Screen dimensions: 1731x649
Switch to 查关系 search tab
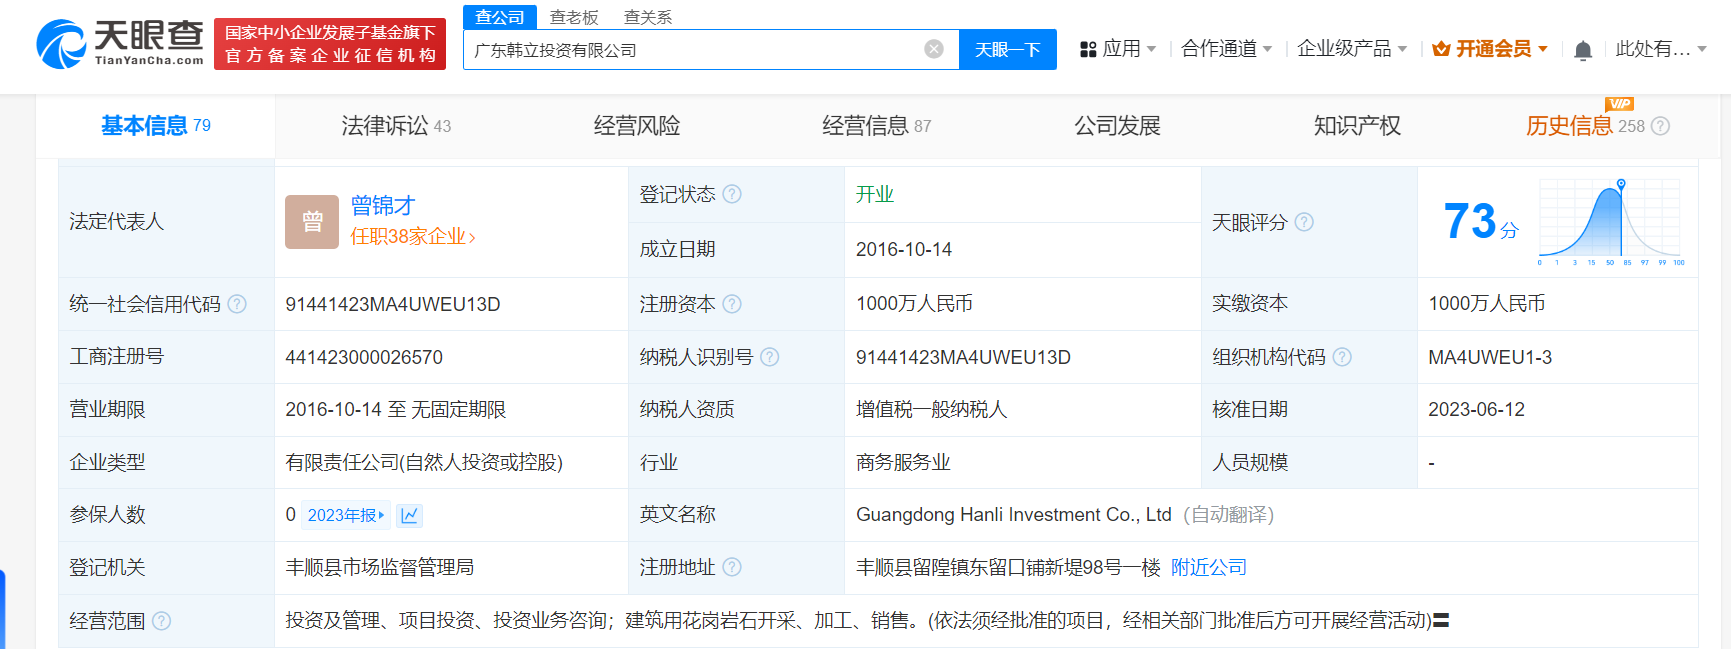point(648,17)
